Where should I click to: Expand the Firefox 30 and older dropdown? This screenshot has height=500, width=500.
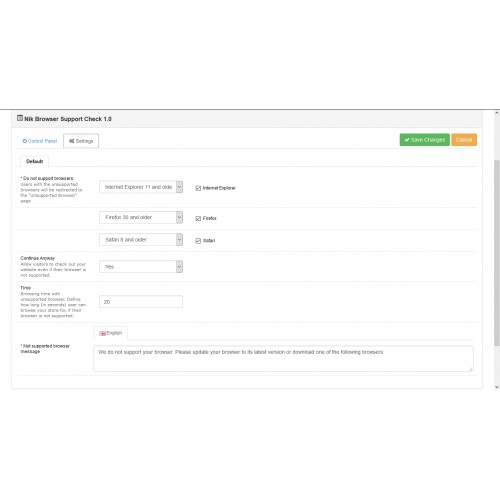[x=141, y=217]
